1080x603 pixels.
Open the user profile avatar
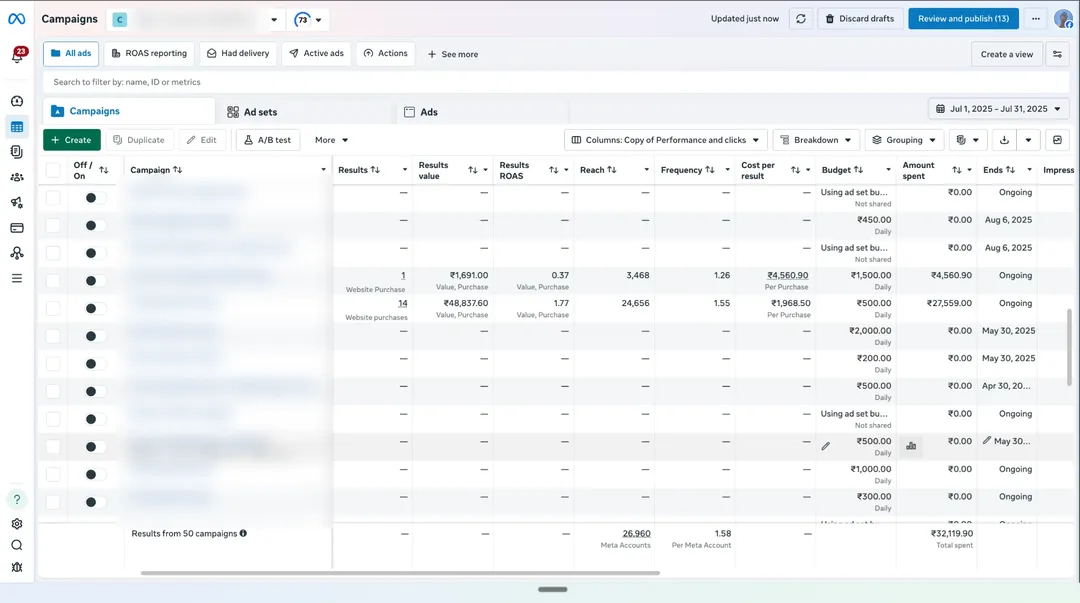point(1063,19)
